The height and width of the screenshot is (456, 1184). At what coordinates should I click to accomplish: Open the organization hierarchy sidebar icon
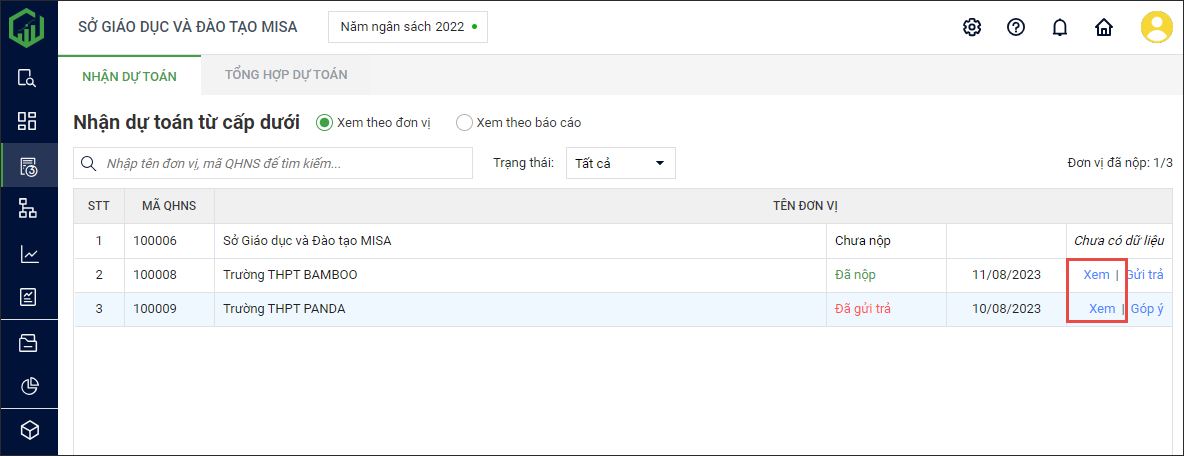[x=28, y=208]
